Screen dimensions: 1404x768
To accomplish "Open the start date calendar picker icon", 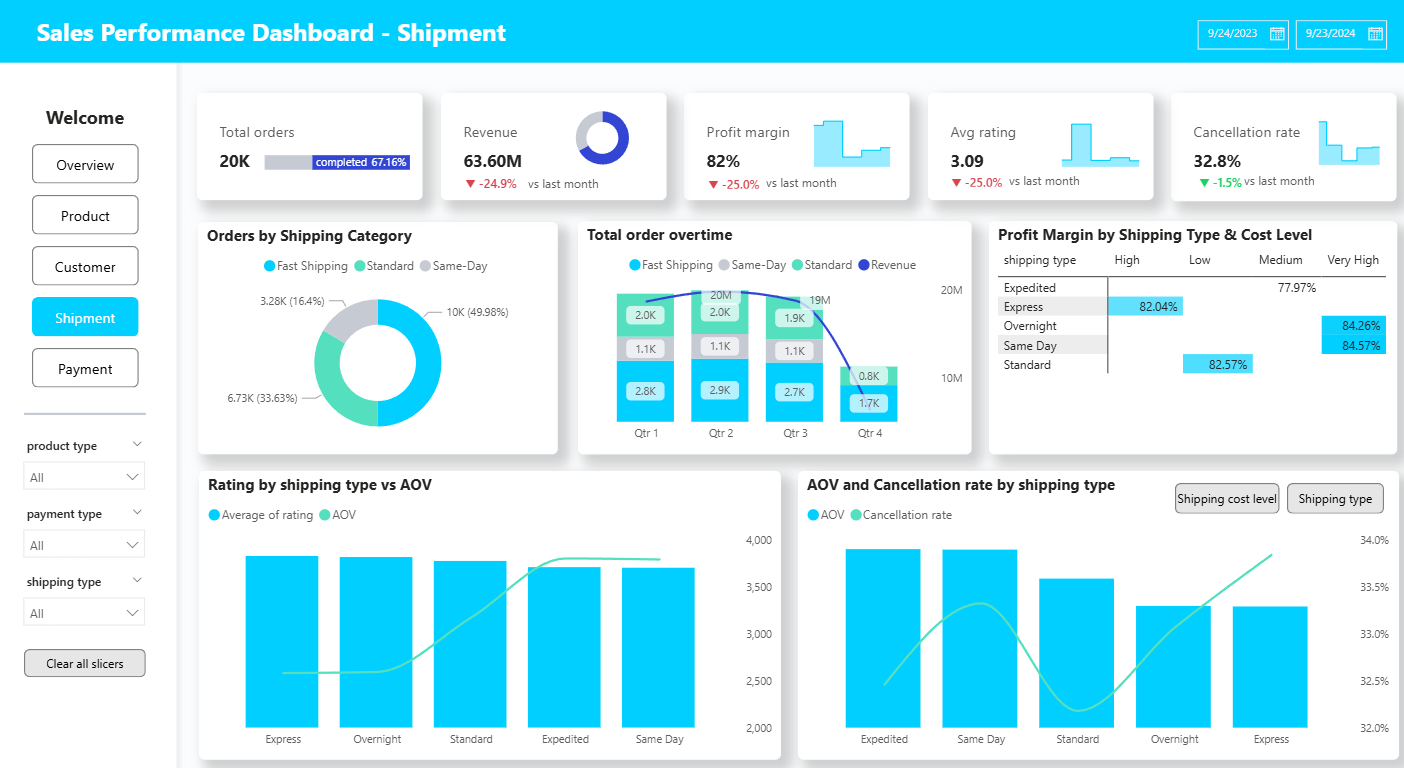I will point(1277,34).
